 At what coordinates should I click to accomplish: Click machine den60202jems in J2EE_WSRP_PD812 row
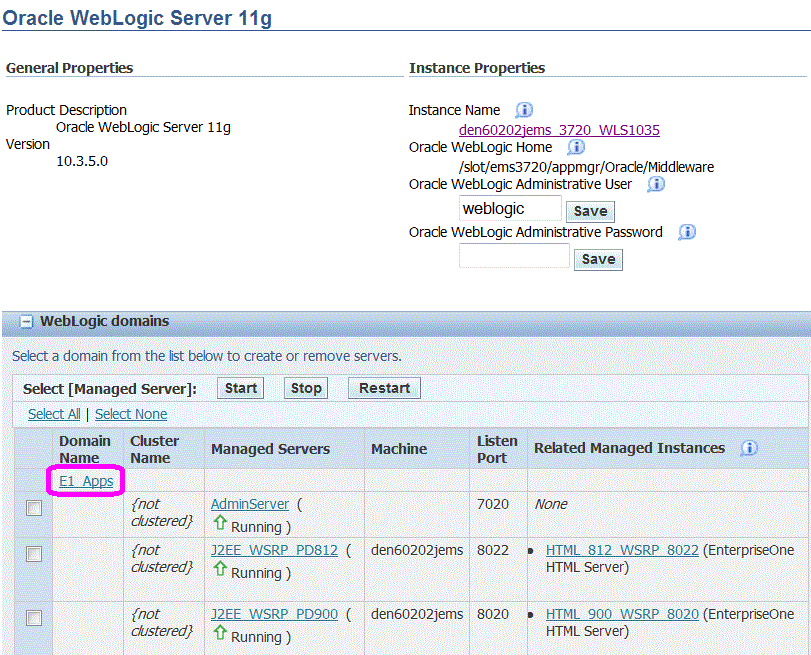tap(417, 550)
